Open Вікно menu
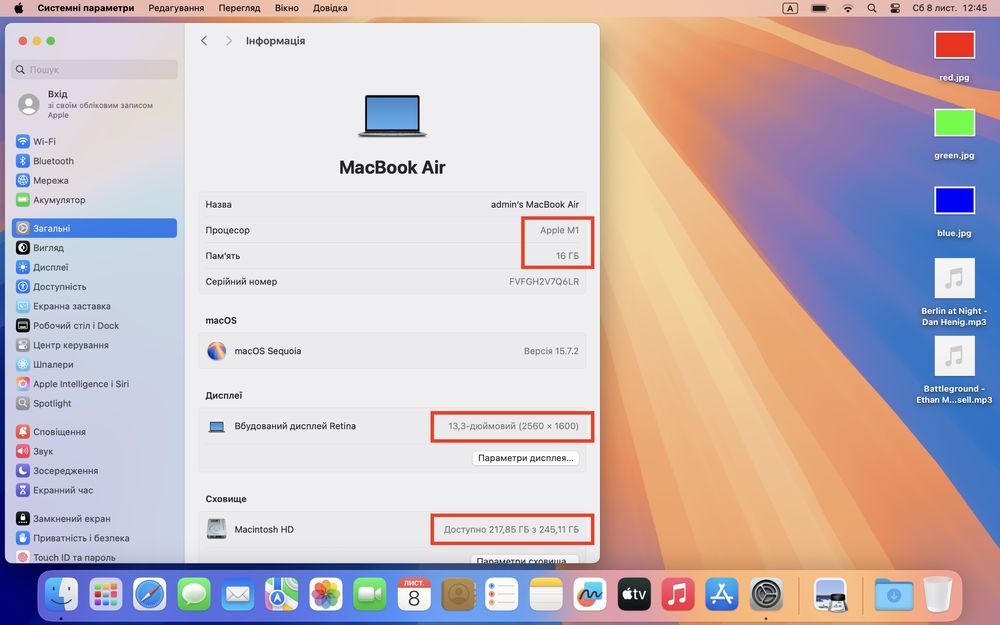This screenshot has height=625, width=1000. click(x=287, y=8)
